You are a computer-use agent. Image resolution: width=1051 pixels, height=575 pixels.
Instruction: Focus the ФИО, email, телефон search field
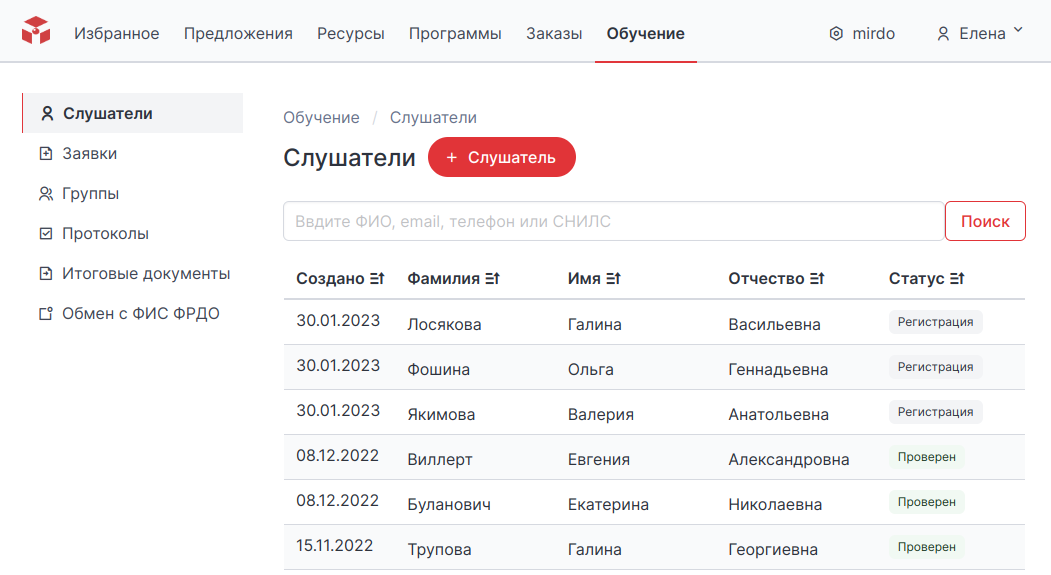click(x=613, y=221)
